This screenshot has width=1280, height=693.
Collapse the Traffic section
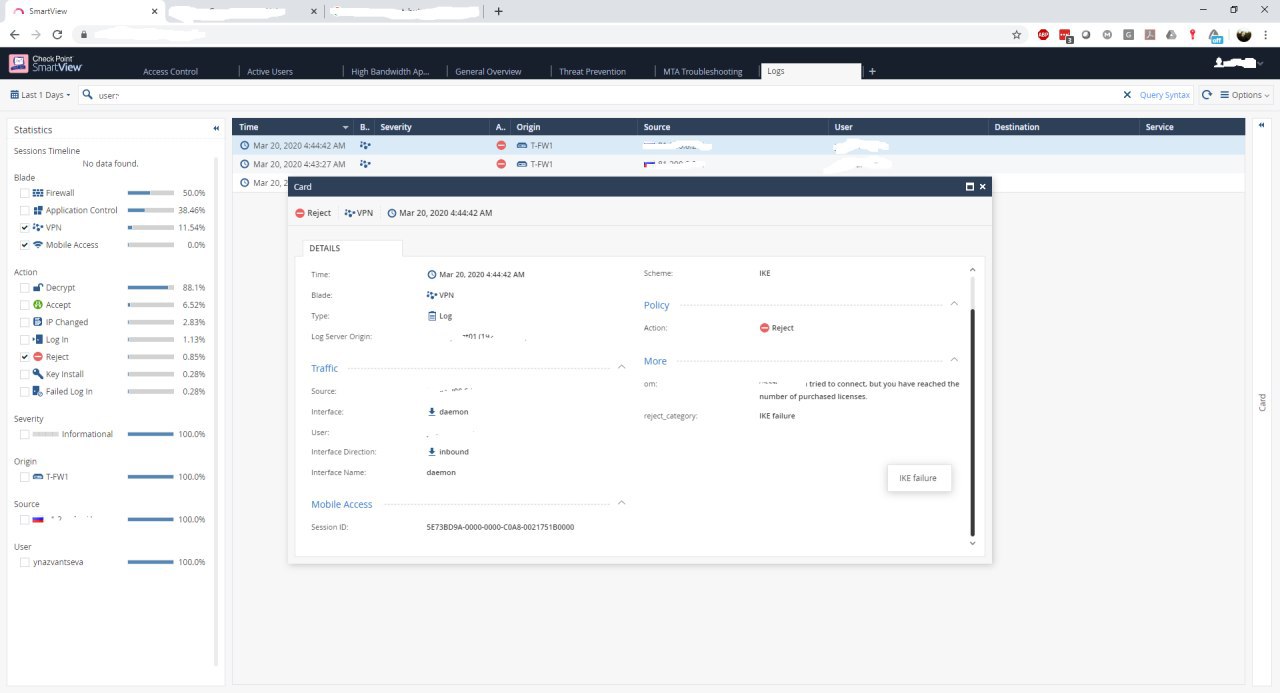tap(621, 368)
